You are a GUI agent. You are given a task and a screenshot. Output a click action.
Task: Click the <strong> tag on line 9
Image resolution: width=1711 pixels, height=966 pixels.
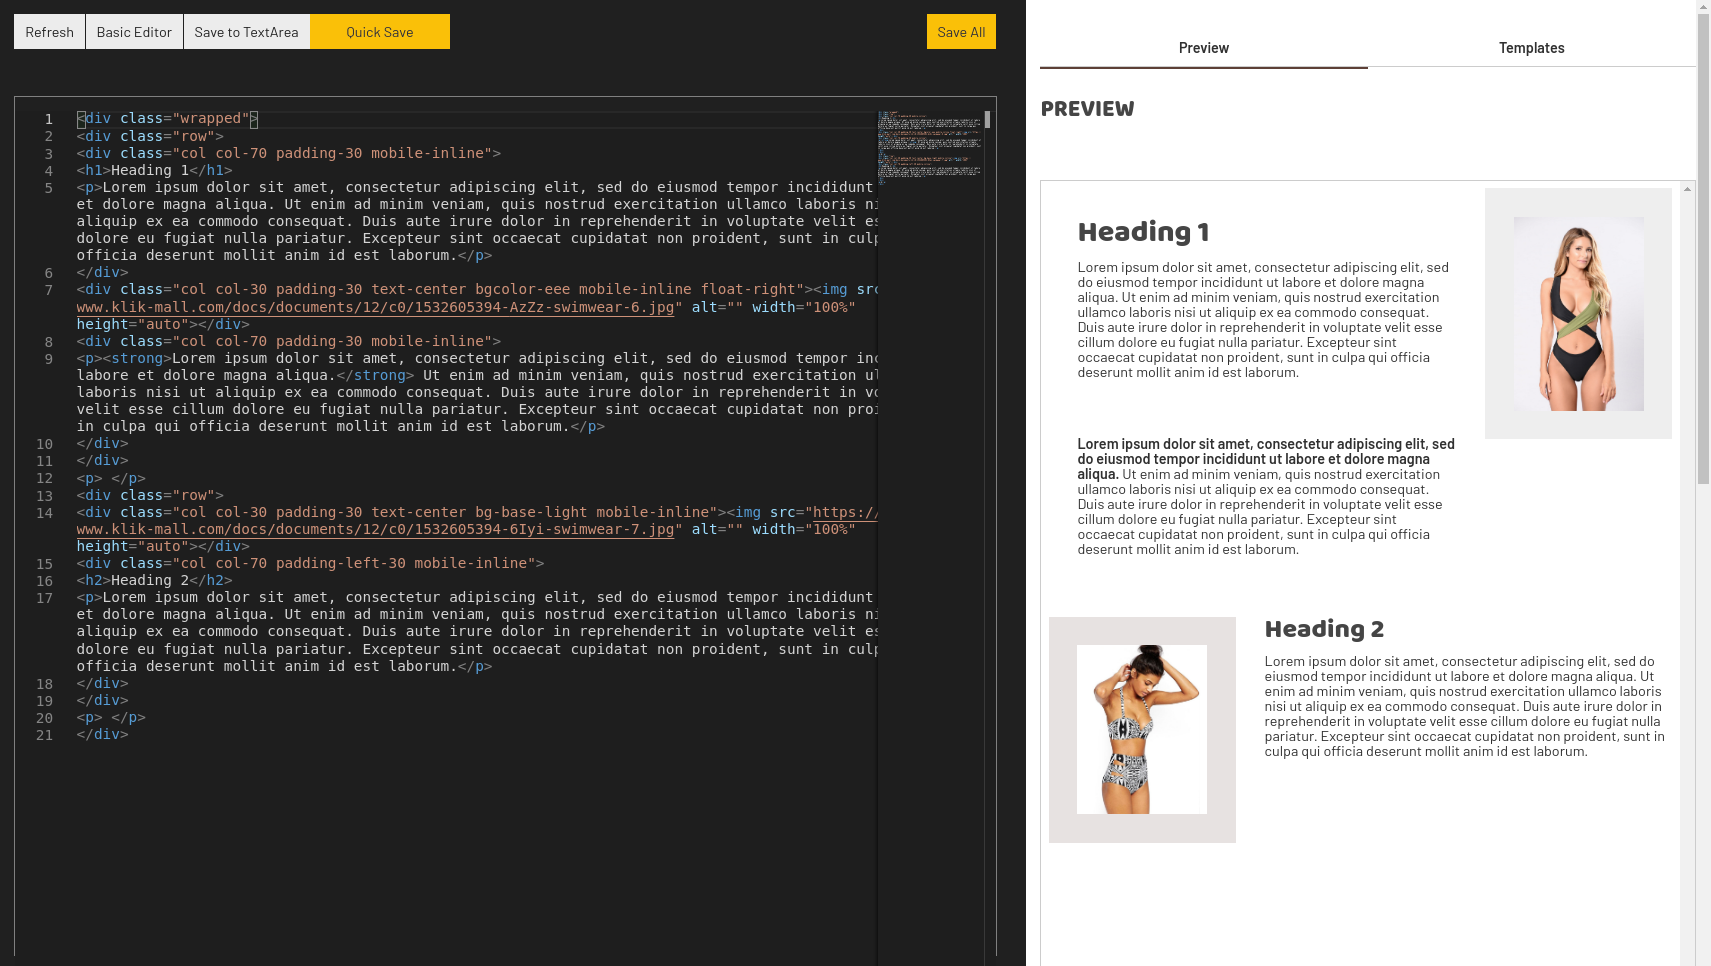point(137,358)
